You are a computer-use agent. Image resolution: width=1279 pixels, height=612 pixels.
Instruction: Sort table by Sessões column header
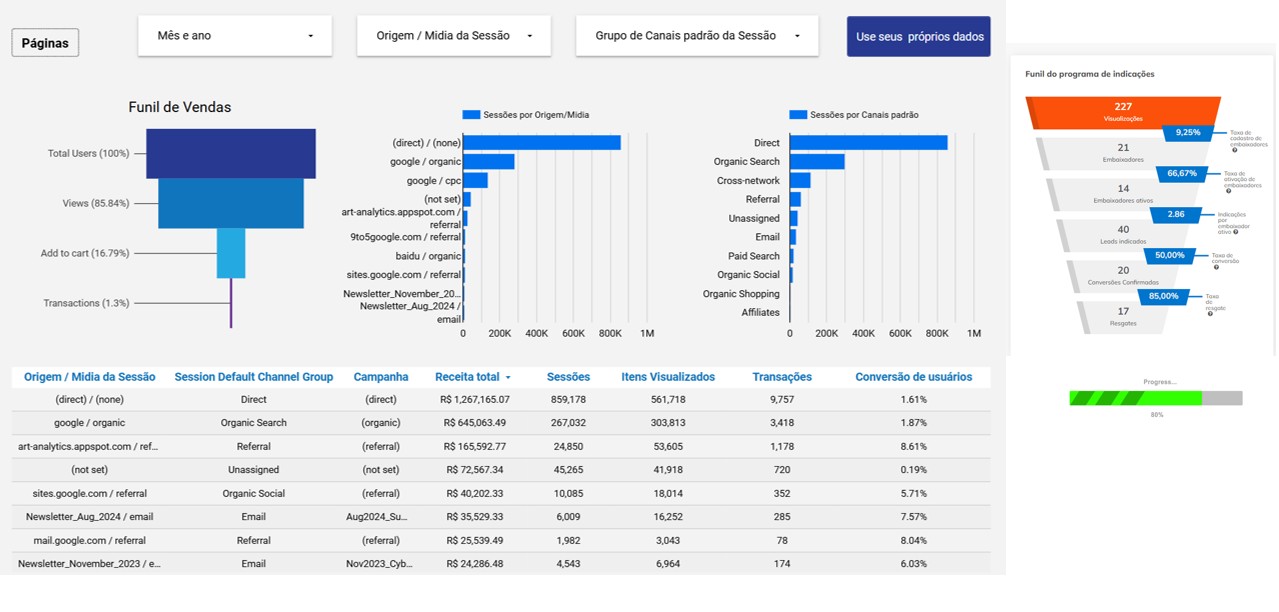click(568, 377)
